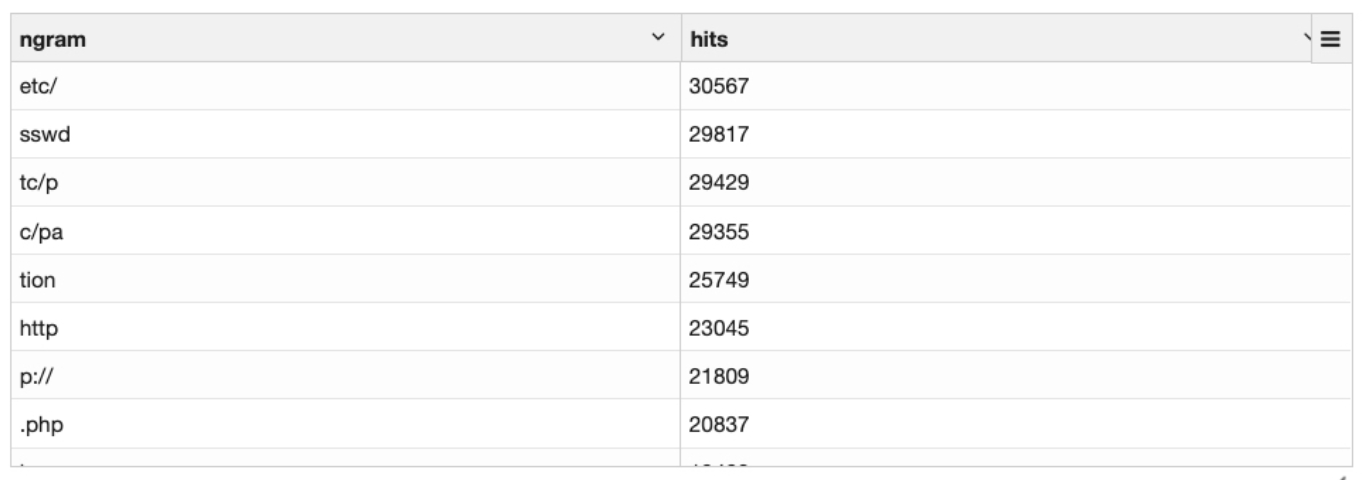Click the 29429 hits value
This screenshot has height=480, width=1362.
coord(719,183)
